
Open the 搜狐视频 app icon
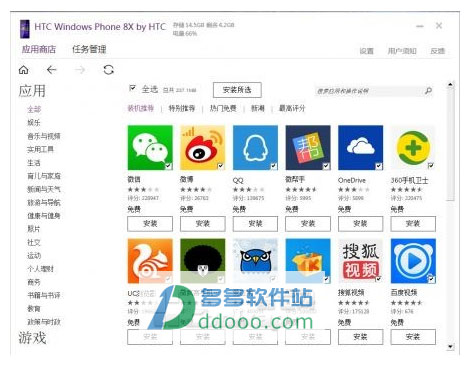360,261
